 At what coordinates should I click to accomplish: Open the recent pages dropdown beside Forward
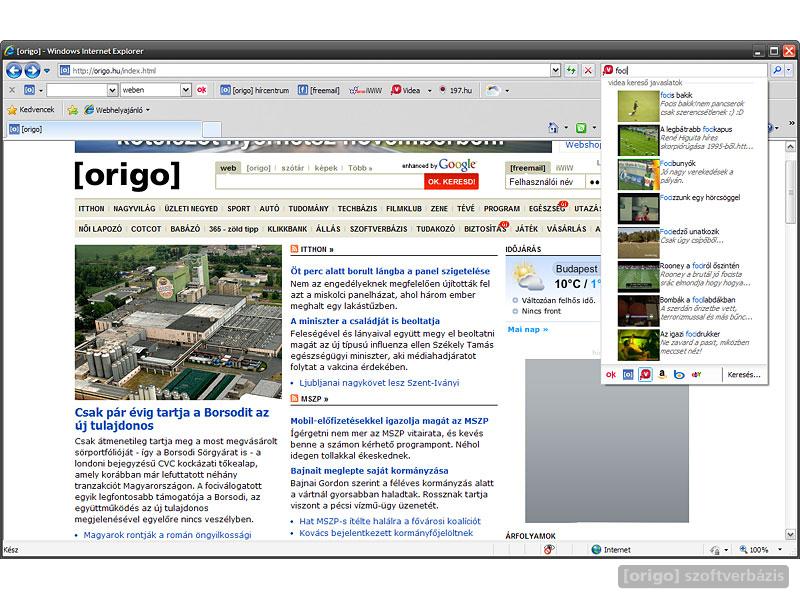click(x=47, y=70)
